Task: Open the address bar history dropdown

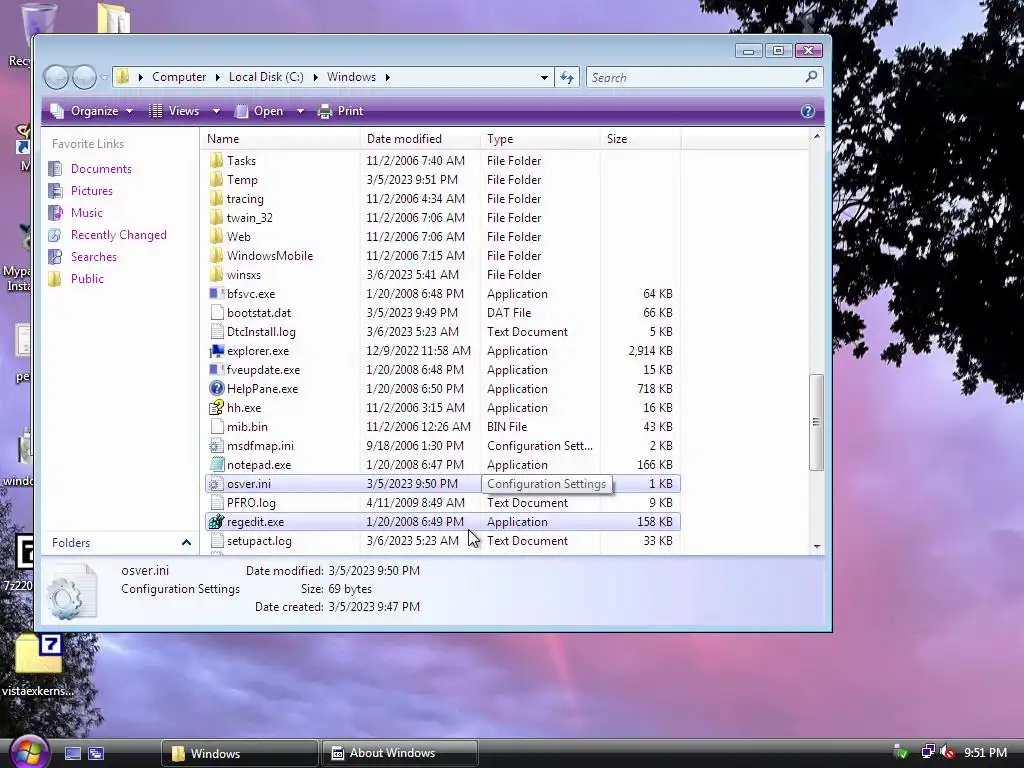Action: point(544,78)
